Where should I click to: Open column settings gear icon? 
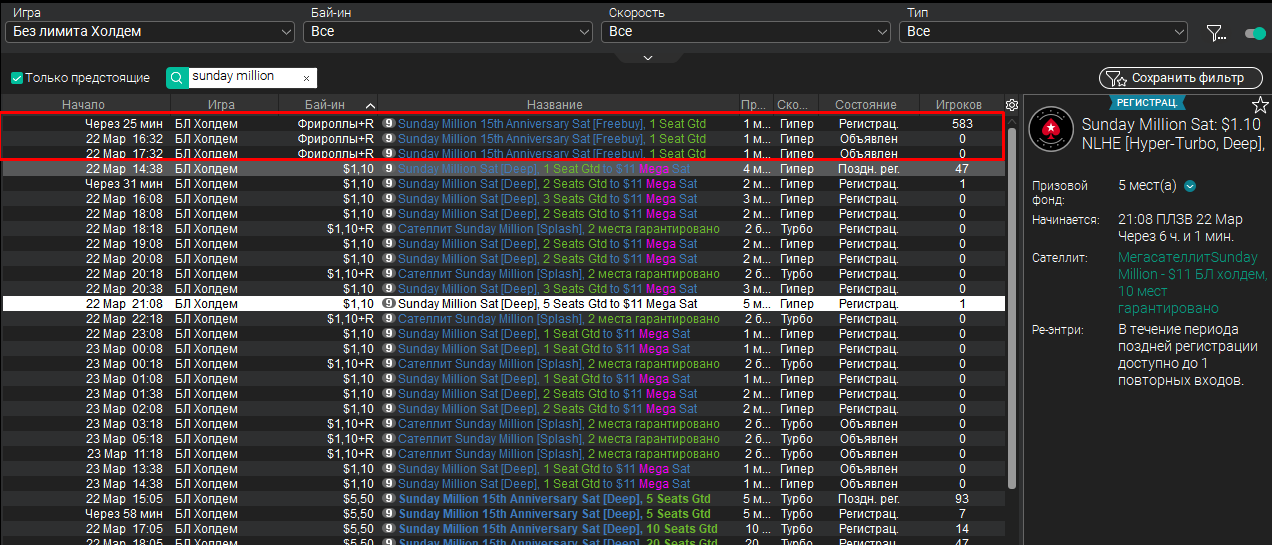(x=1012, y=105)
